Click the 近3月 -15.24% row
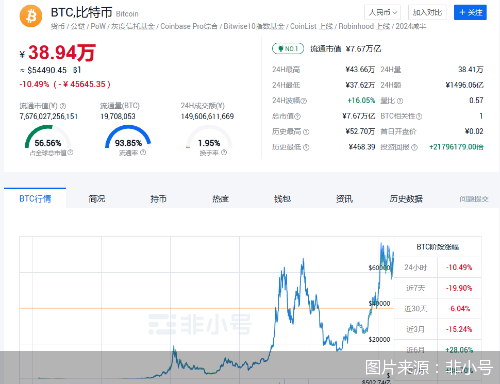The height and width of the screenshot is (384, 500). pyautogui.click(x=438, y=329)
